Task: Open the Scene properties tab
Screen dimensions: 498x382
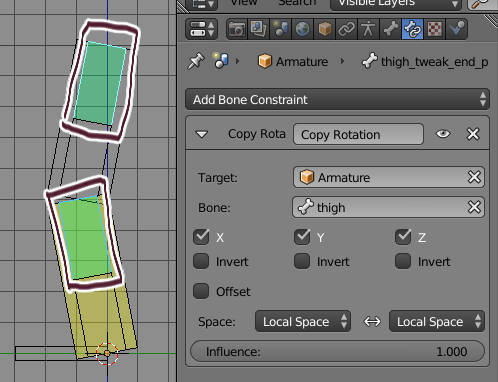Action: [x=280, y=29]
